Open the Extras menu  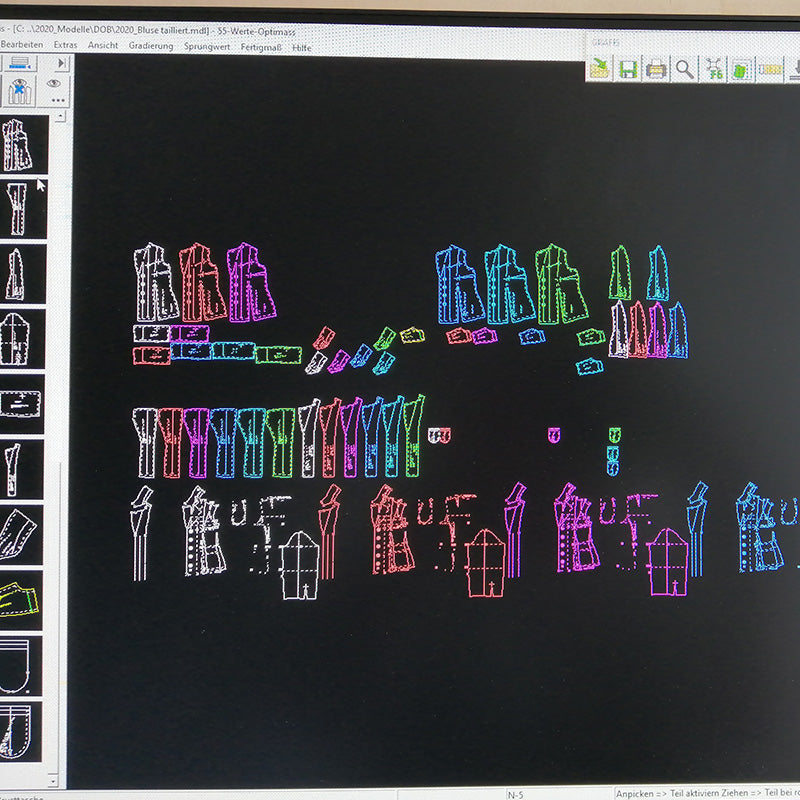point(65,46)
